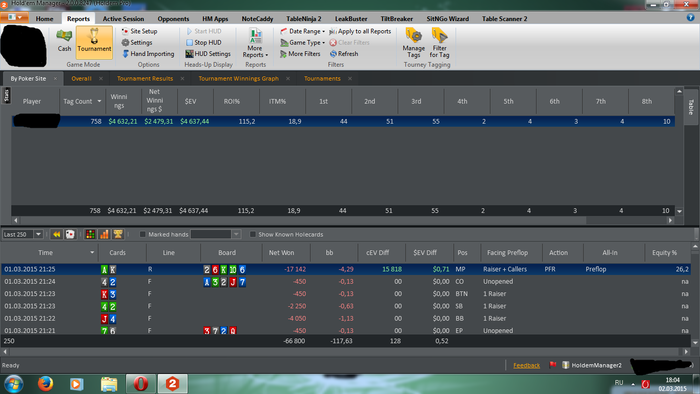Click Stop HUD
Image resolution: width=700 pixels, height=394 pixels.
[204, 42]
